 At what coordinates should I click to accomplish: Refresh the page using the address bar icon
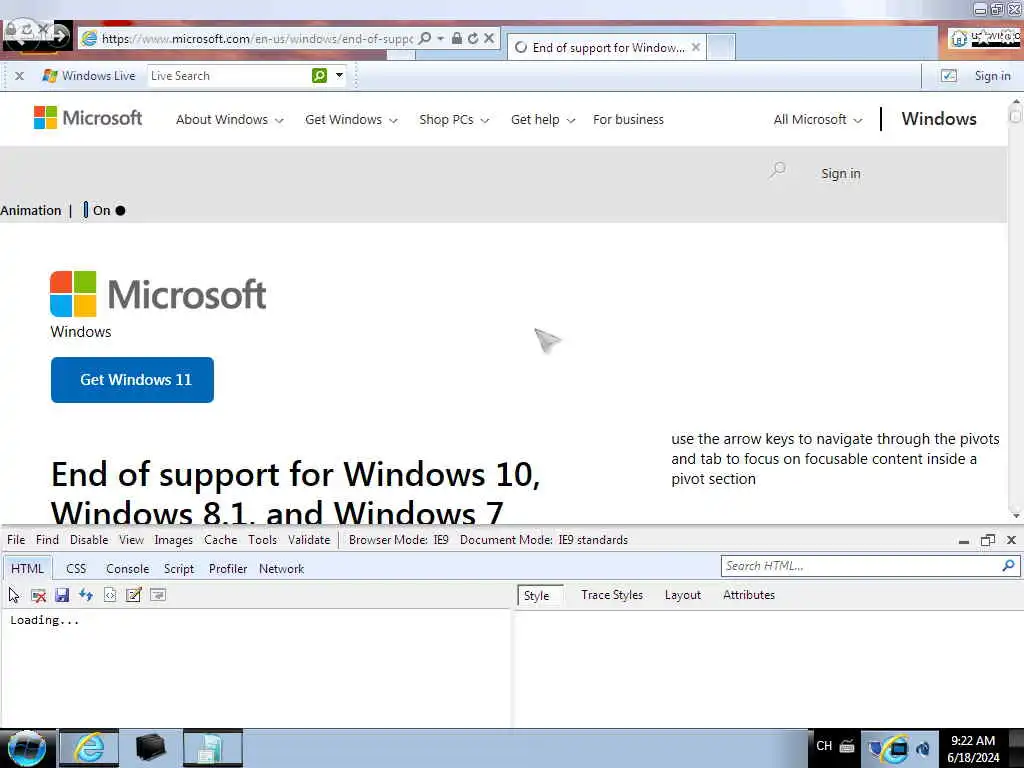click(x=473, y=39)
